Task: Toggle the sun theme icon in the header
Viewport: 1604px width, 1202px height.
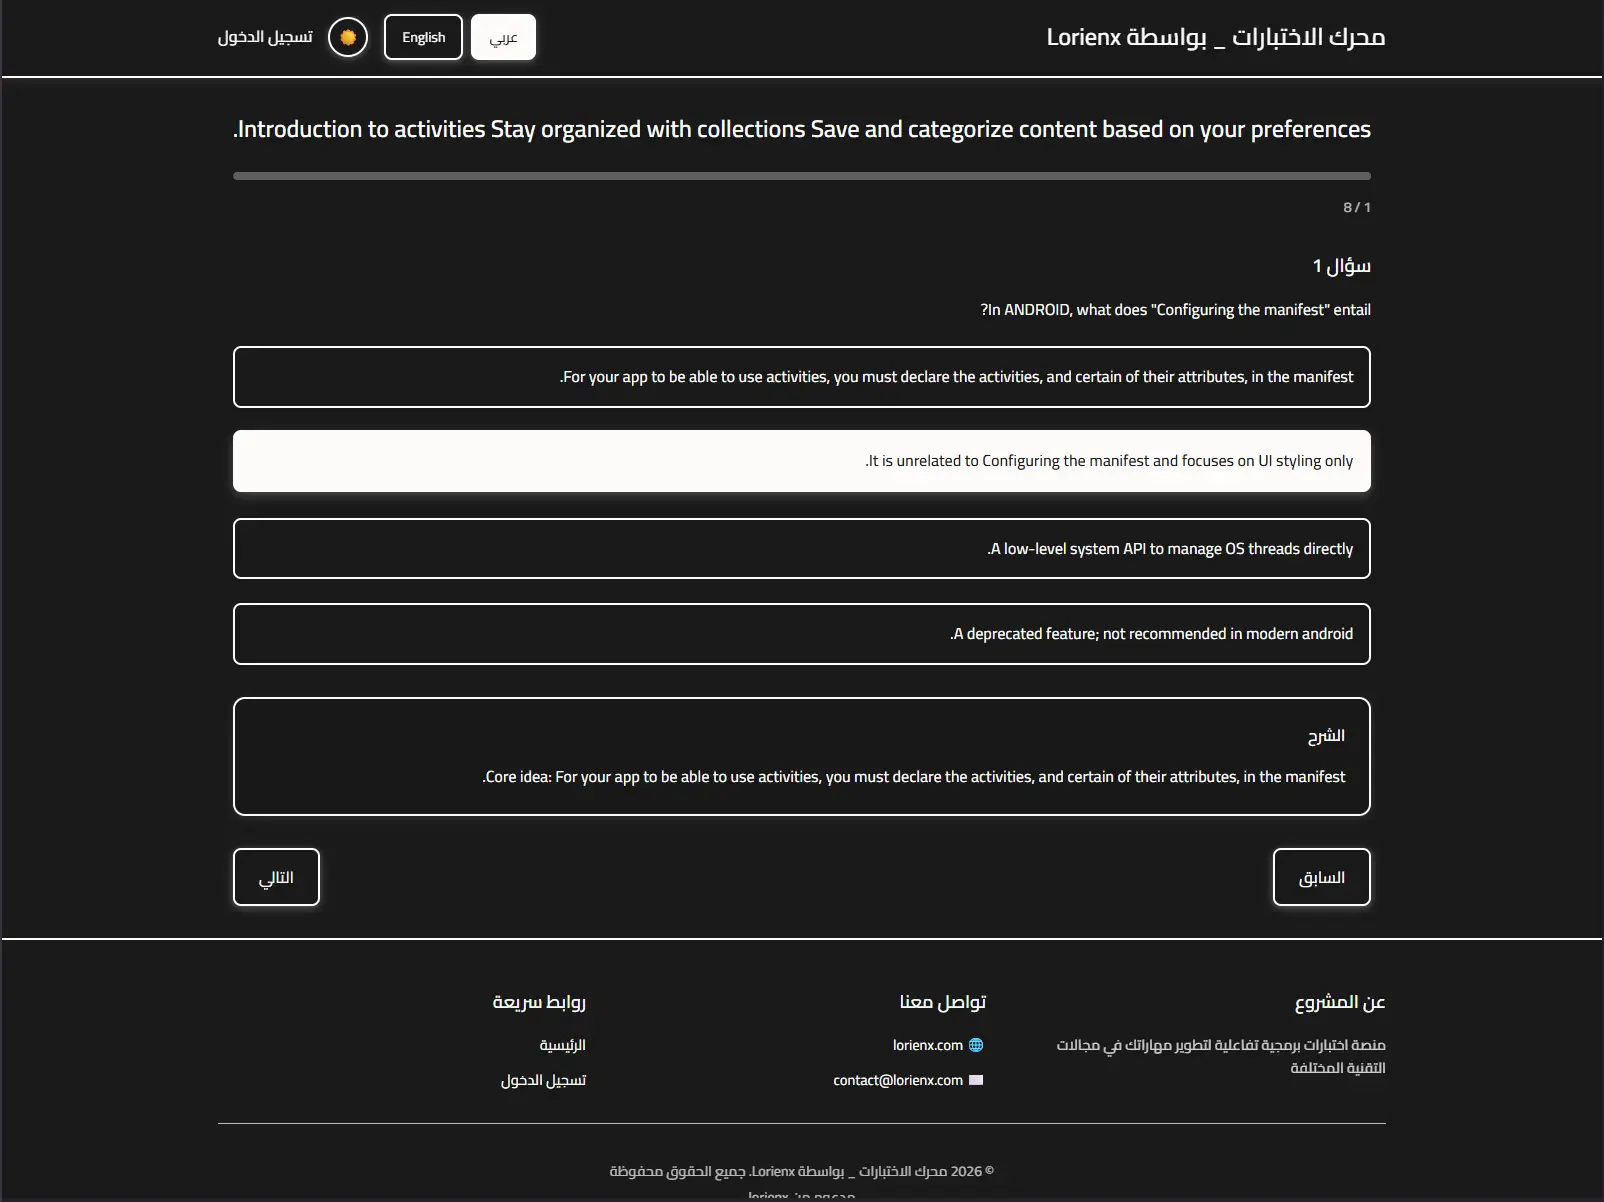Action: (x=347, y=36)
